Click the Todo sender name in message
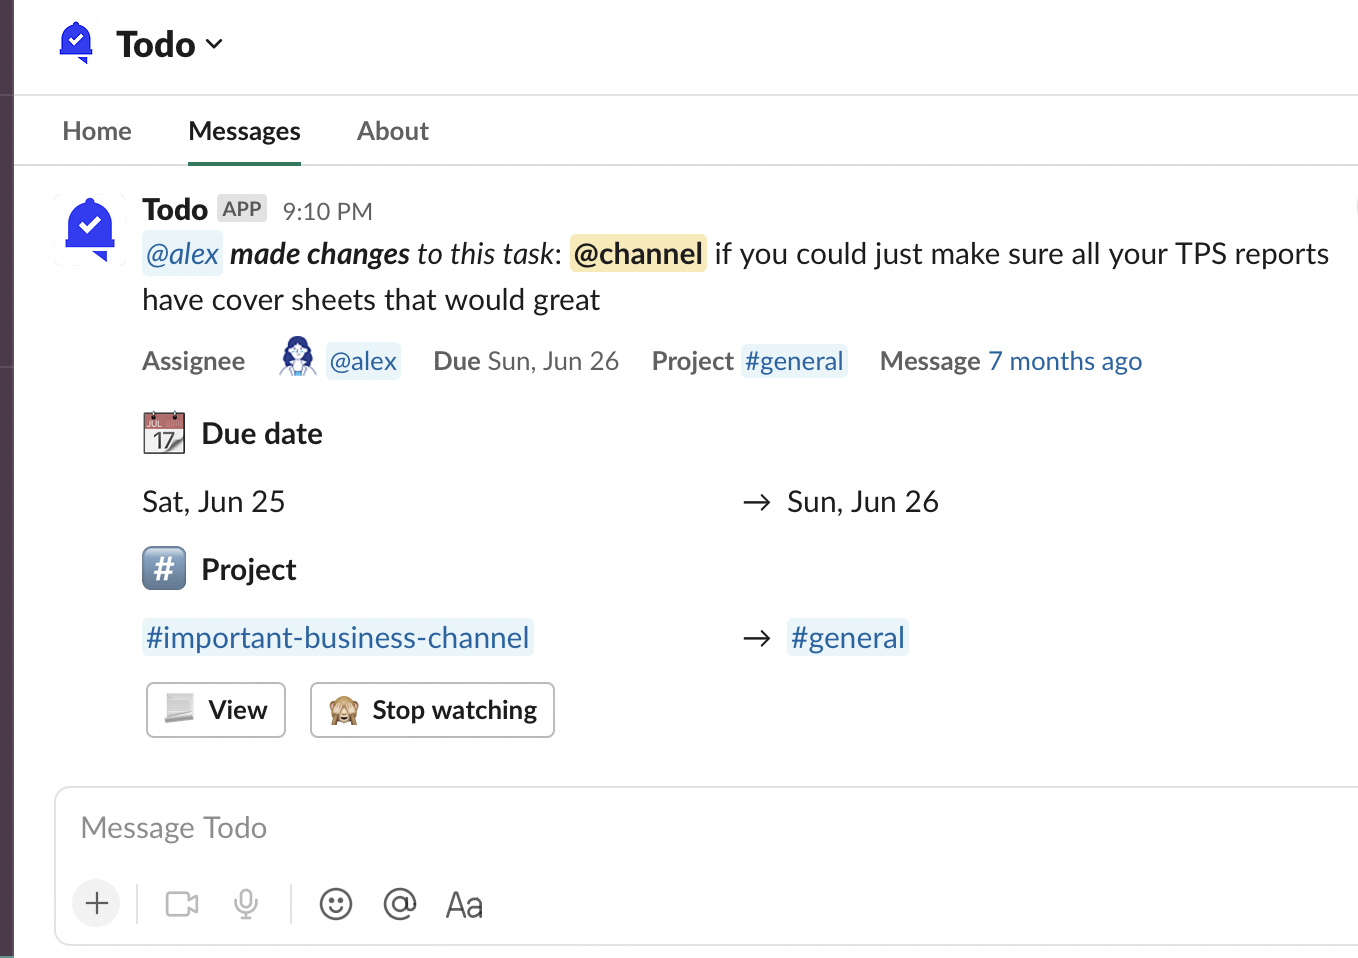1358x958 pixels. (x=175, y=210)
